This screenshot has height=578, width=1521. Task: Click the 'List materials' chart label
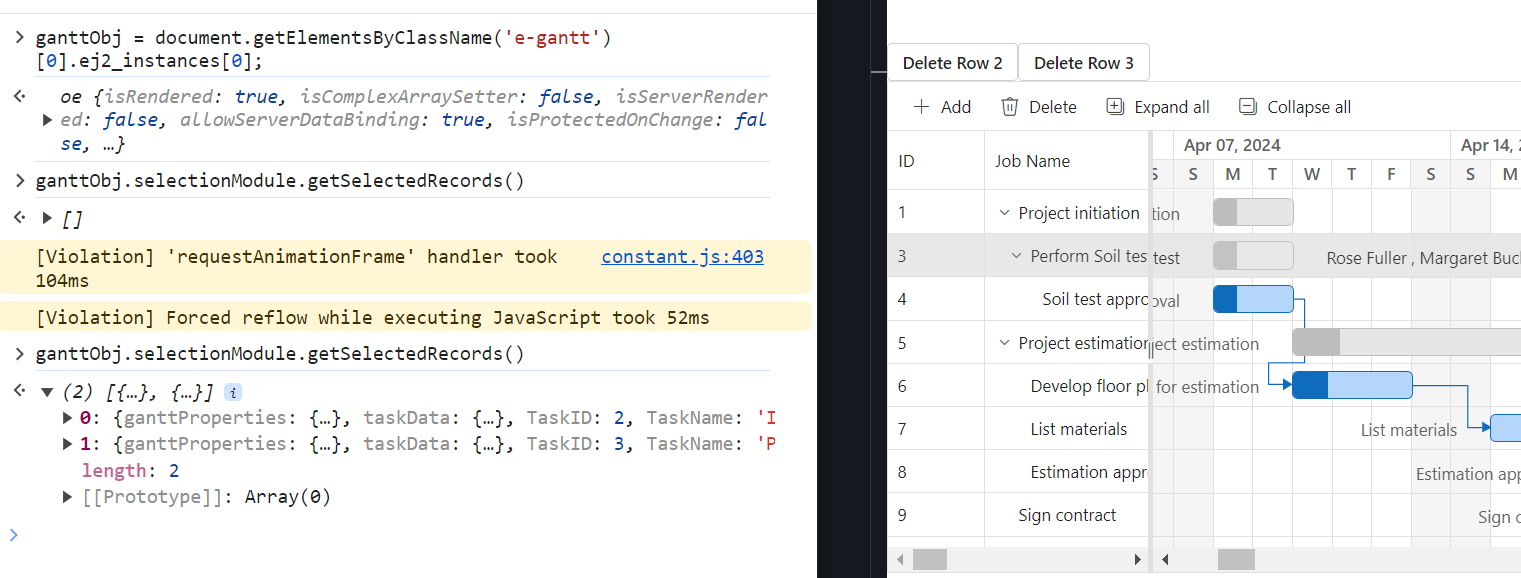click(1408, 430)
